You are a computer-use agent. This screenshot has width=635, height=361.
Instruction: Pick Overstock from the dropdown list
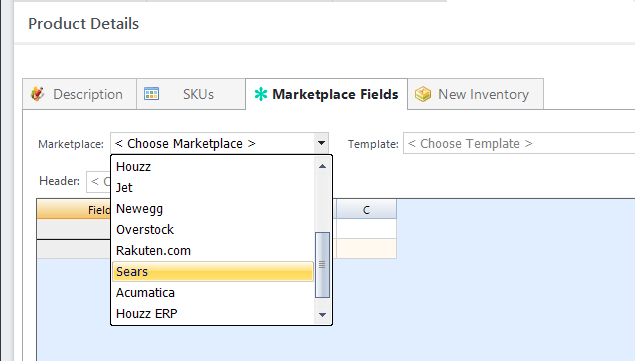tap(213, 230)
